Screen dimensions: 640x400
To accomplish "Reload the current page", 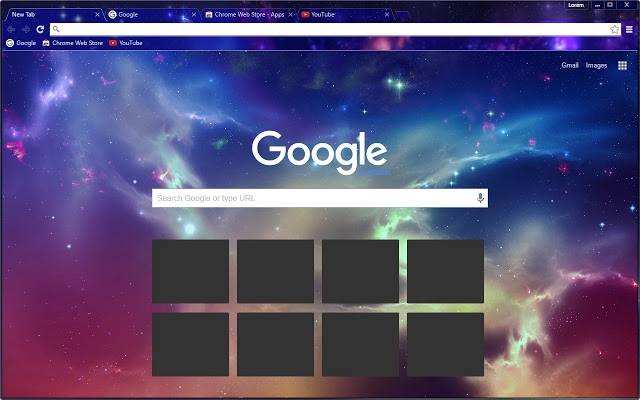I will coord(40,29).
